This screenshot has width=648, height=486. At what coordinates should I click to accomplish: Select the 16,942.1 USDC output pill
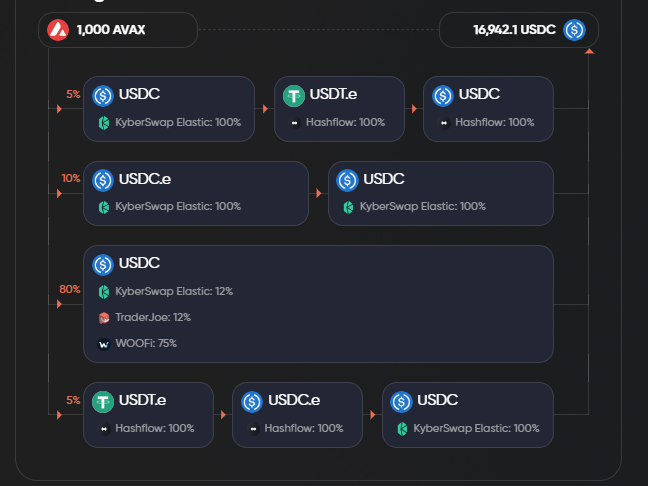519,30
